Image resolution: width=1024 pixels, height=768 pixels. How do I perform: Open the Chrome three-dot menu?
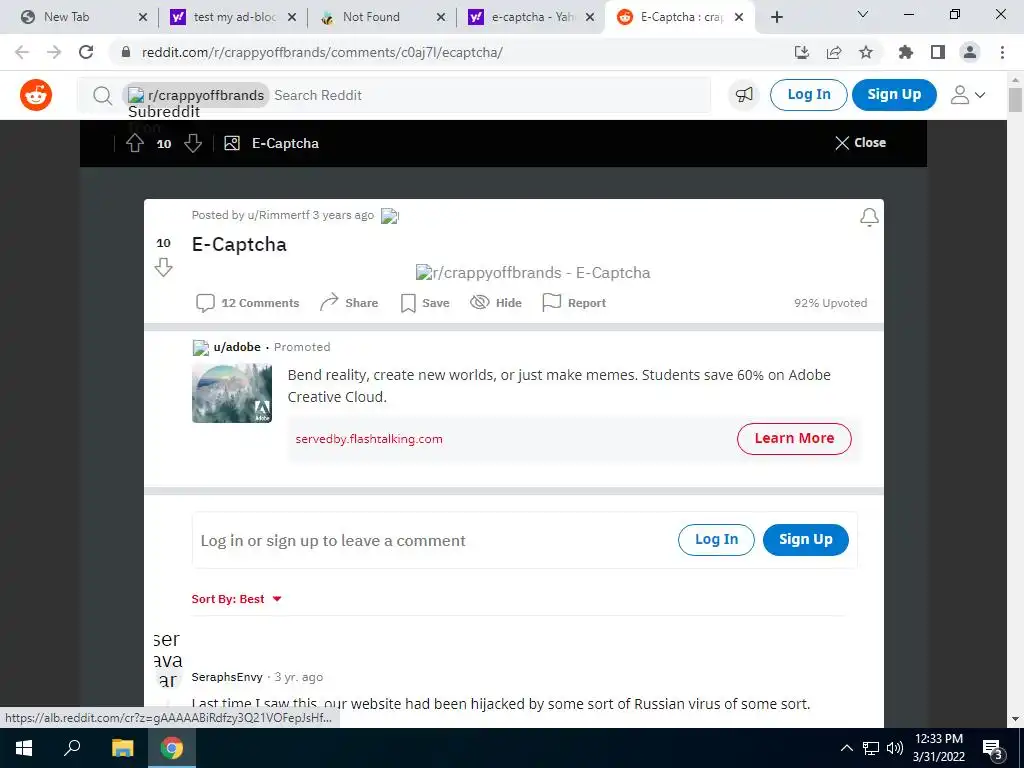[1002, 52]
